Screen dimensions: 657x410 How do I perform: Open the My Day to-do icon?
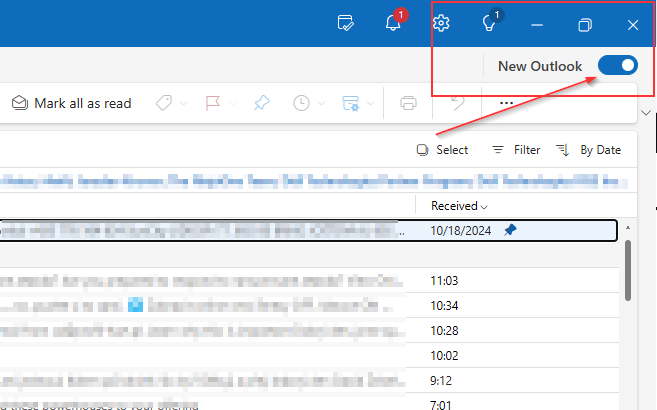point(345,23)
